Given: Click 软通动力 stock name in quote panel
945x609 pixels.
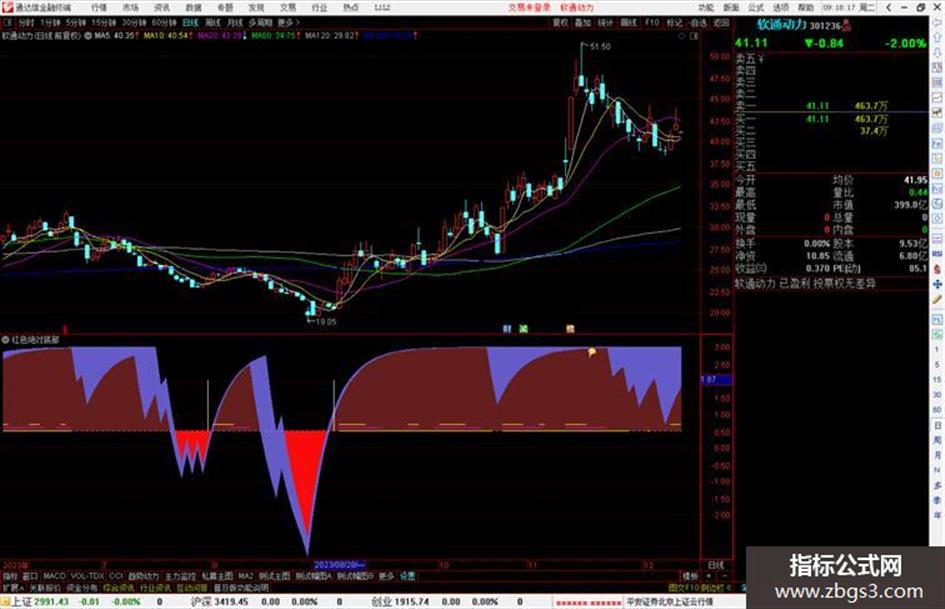Looking at the screenshot, I should click(782, 25).
